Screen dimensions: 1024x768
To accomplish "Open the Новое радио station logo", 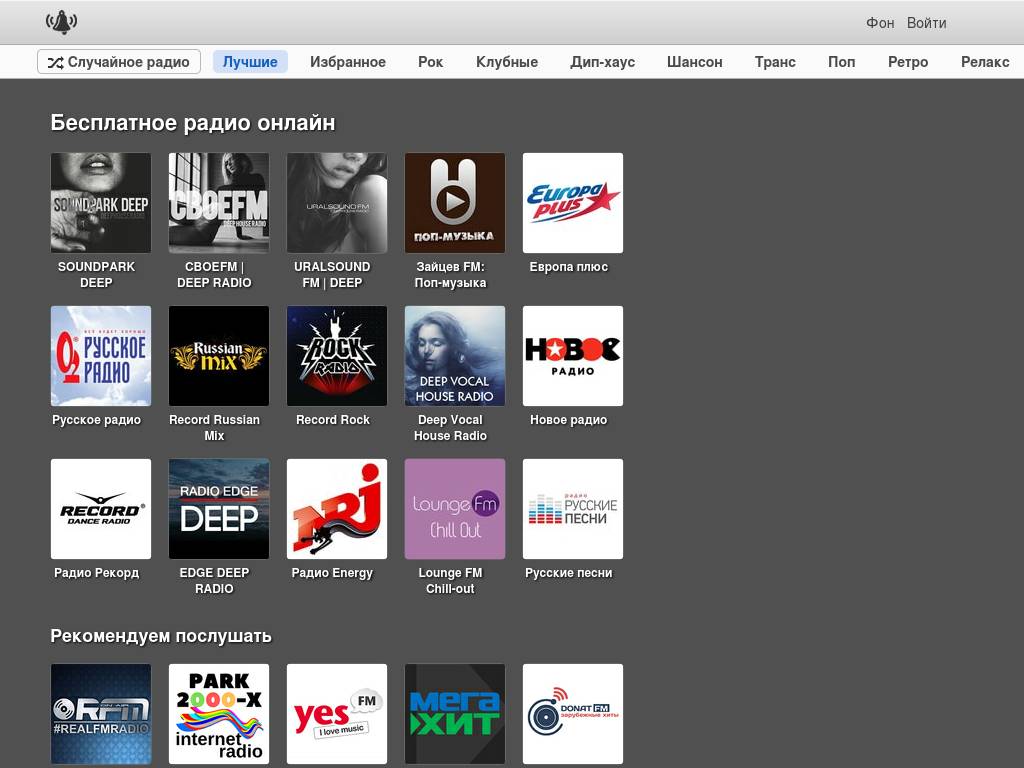I will pyautogui.click(x=572, y=356).
